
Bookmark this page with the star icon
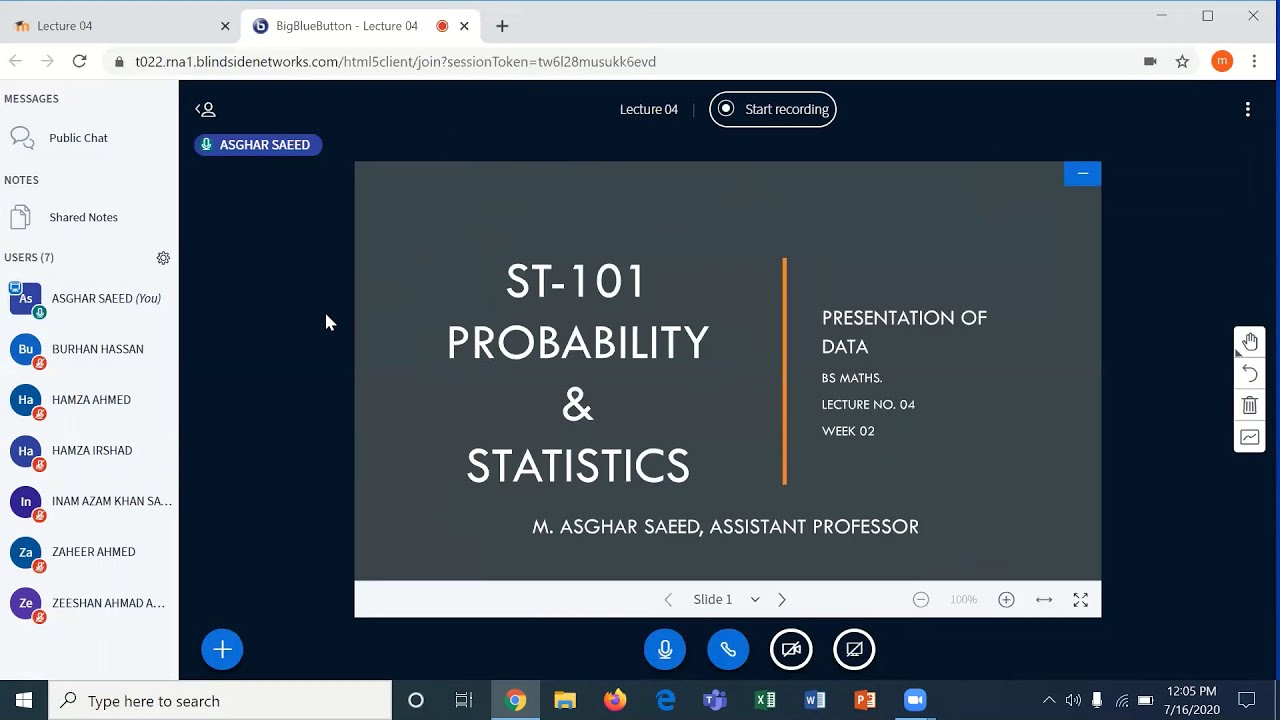point(1182,61)
